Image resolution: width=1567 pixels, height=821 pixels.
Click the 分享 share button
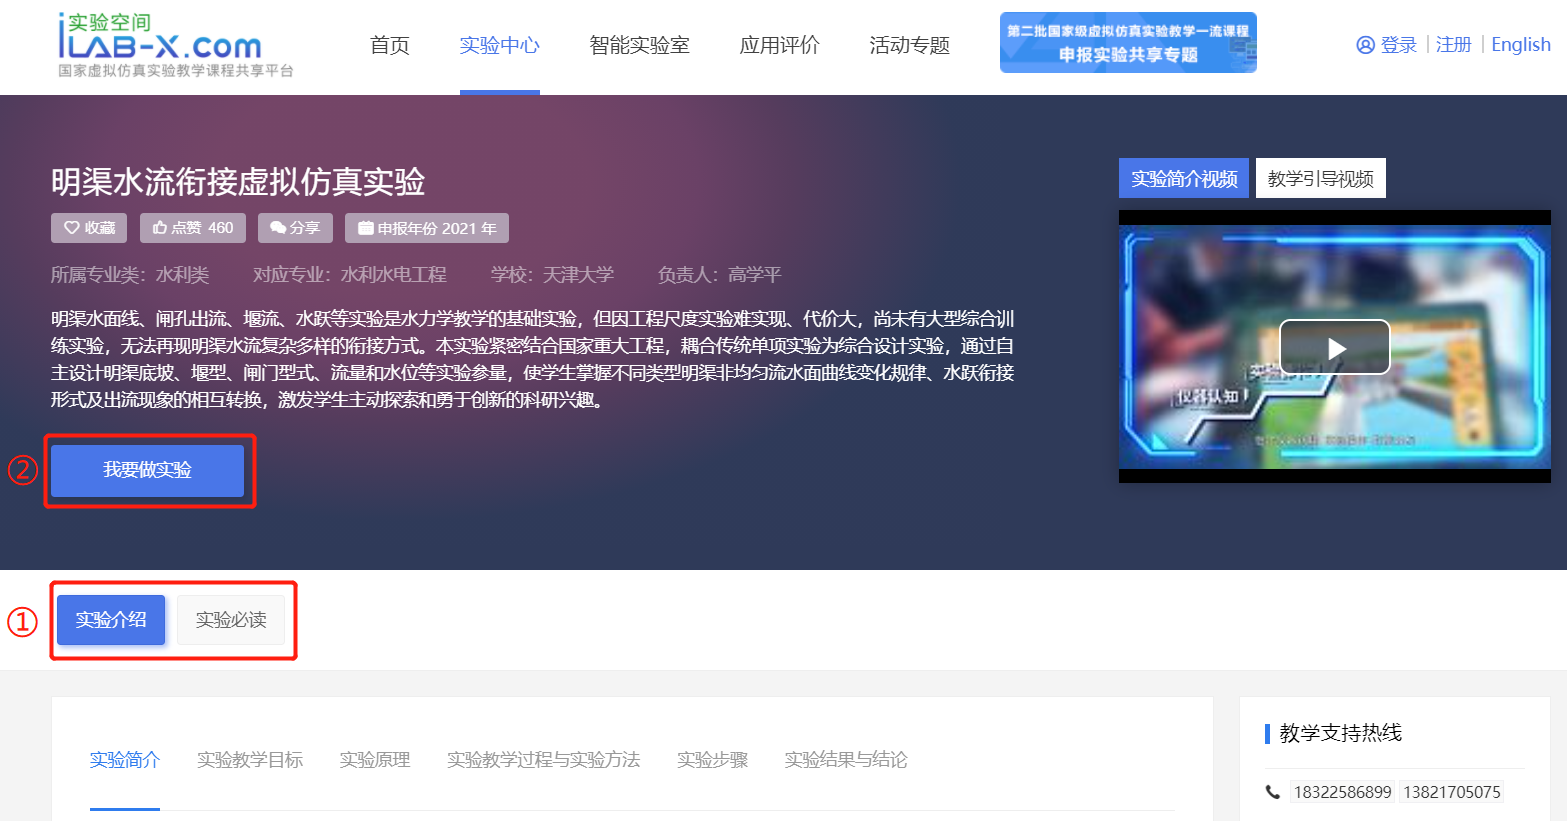[295, 228]
